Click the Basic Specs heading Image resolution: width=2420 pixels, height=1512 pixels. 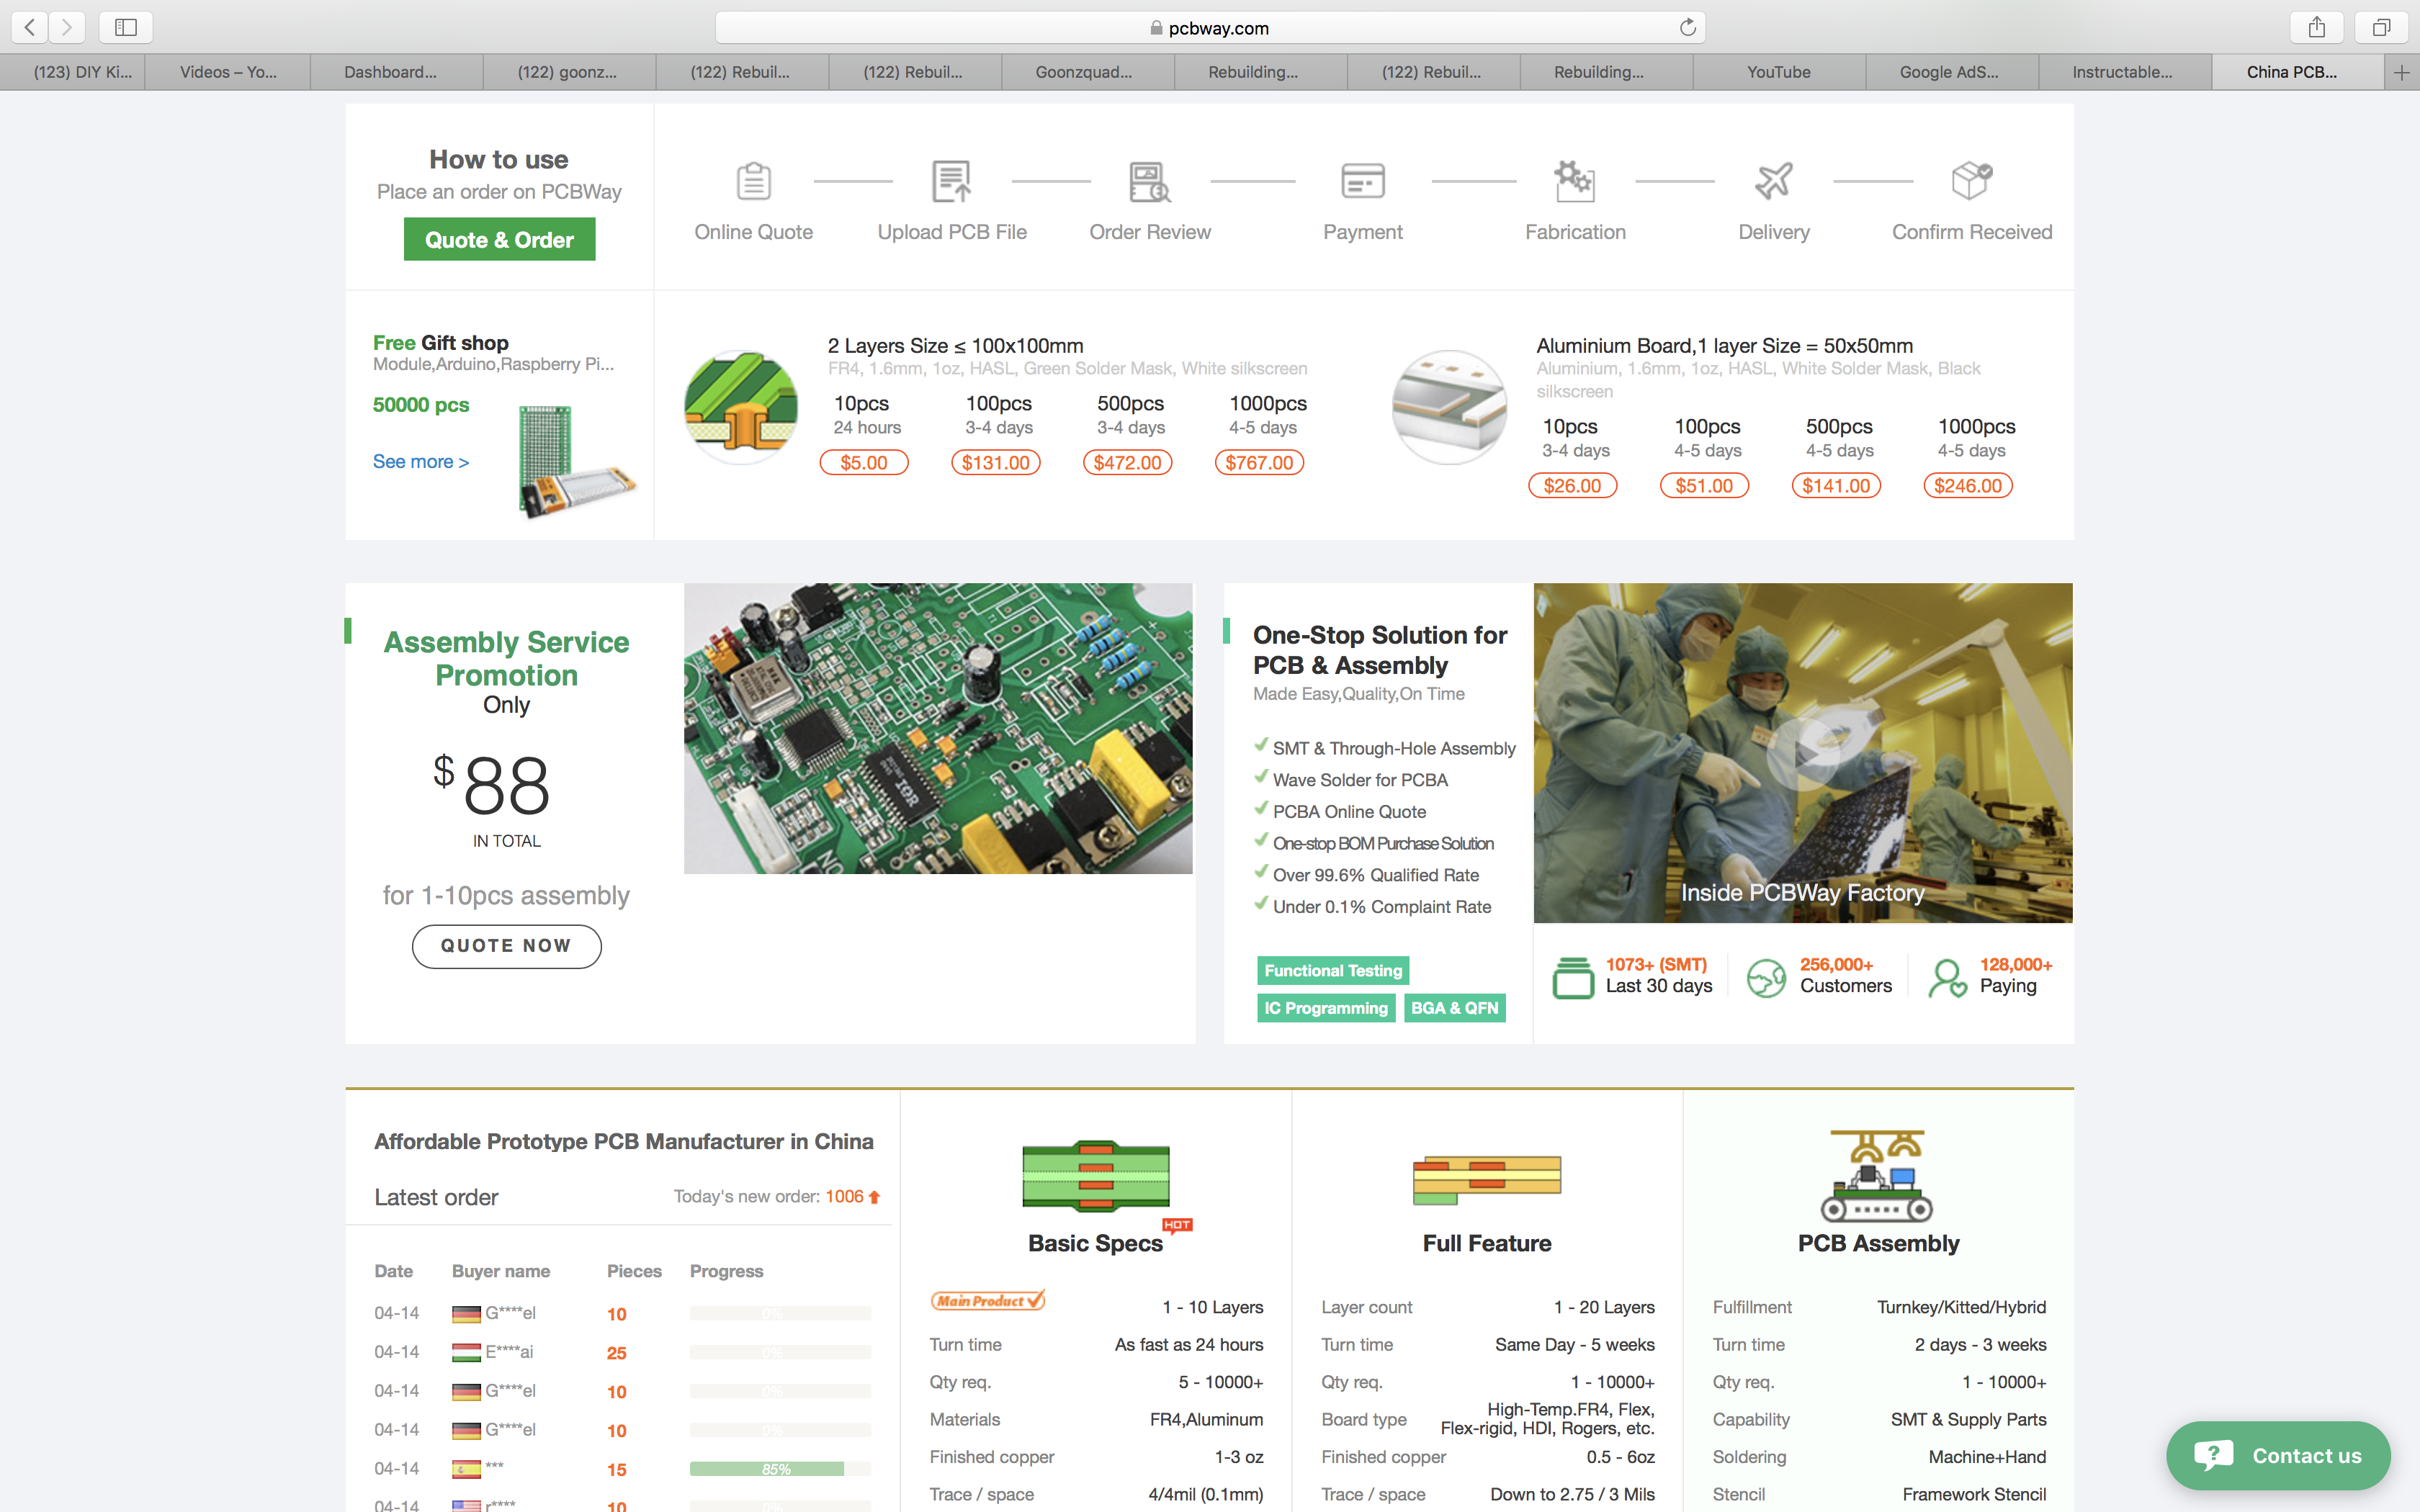pos(1095,1243)
